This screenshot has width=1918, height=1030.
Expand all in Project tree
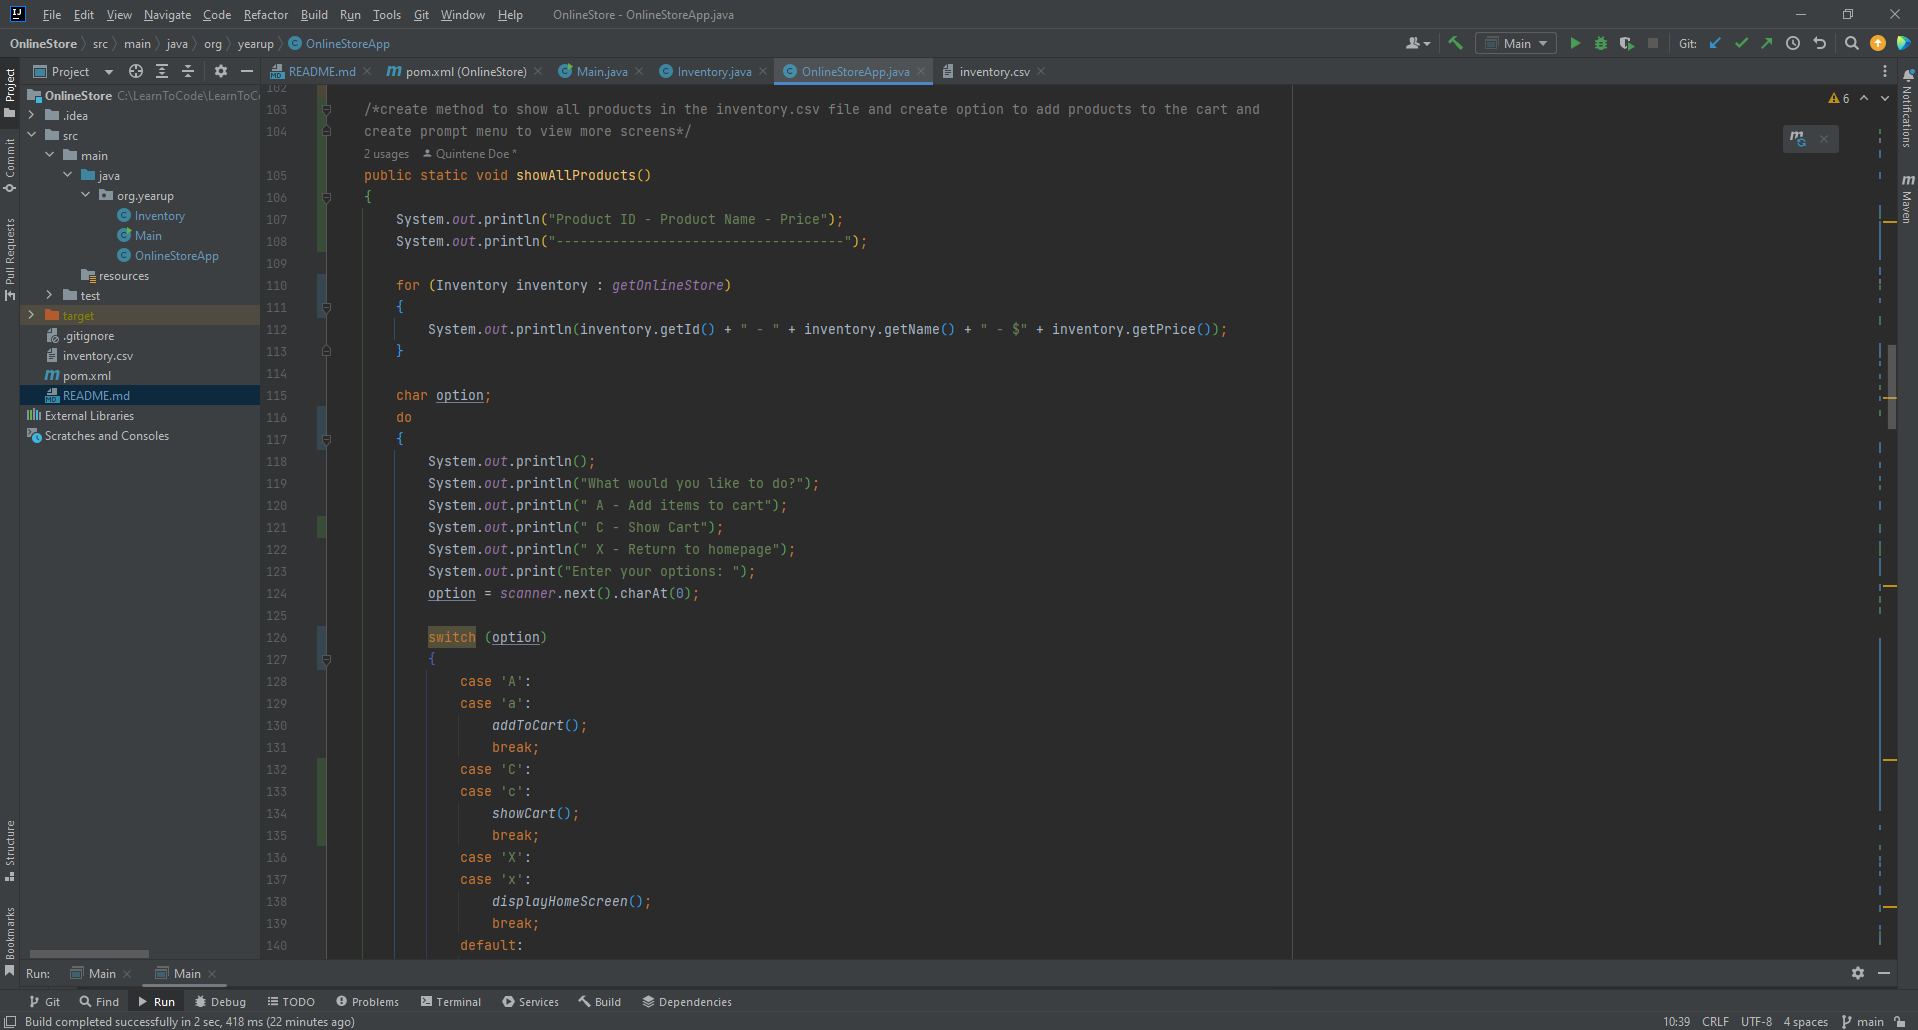coord(162,71)
